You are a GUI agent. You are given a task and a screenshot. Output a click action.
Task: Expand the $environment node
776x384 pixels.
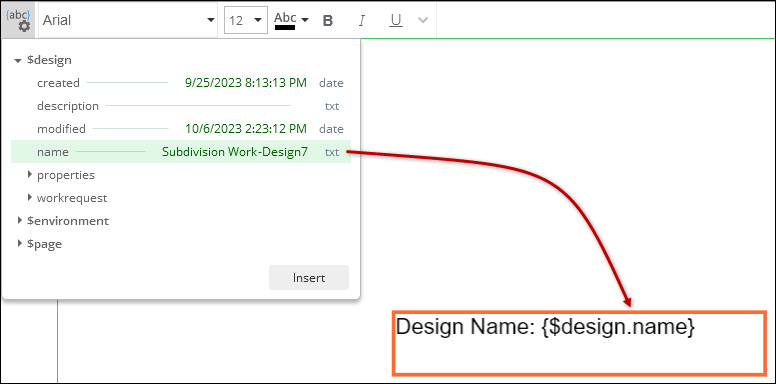tap(20, 220)
